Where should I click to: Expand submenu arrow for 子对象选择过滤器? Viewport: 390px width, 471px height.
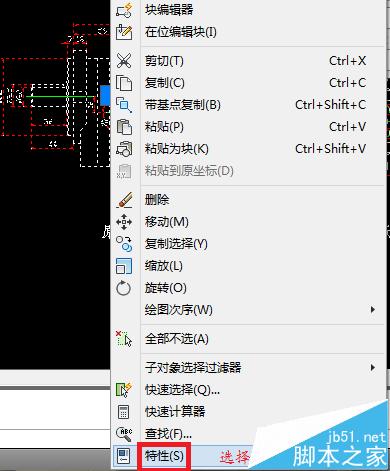[373, 367]
